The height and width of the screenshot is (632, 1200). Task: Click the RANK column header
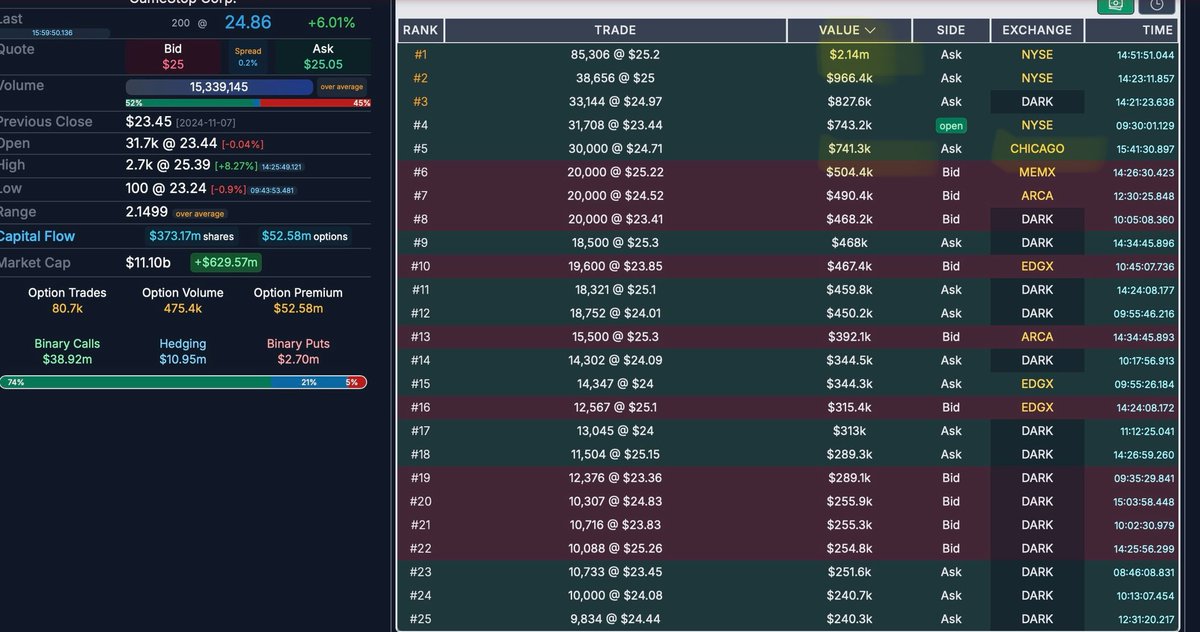(420, 30)
